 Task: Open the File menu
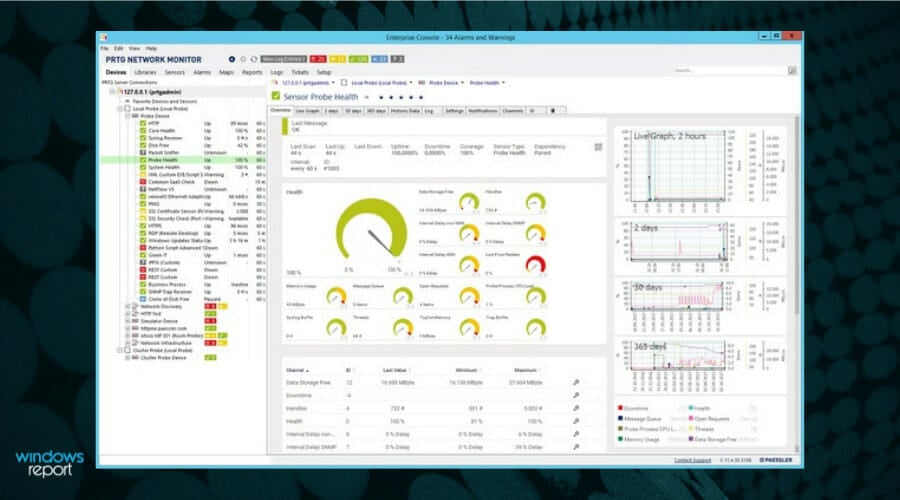[x=104, y=48]
